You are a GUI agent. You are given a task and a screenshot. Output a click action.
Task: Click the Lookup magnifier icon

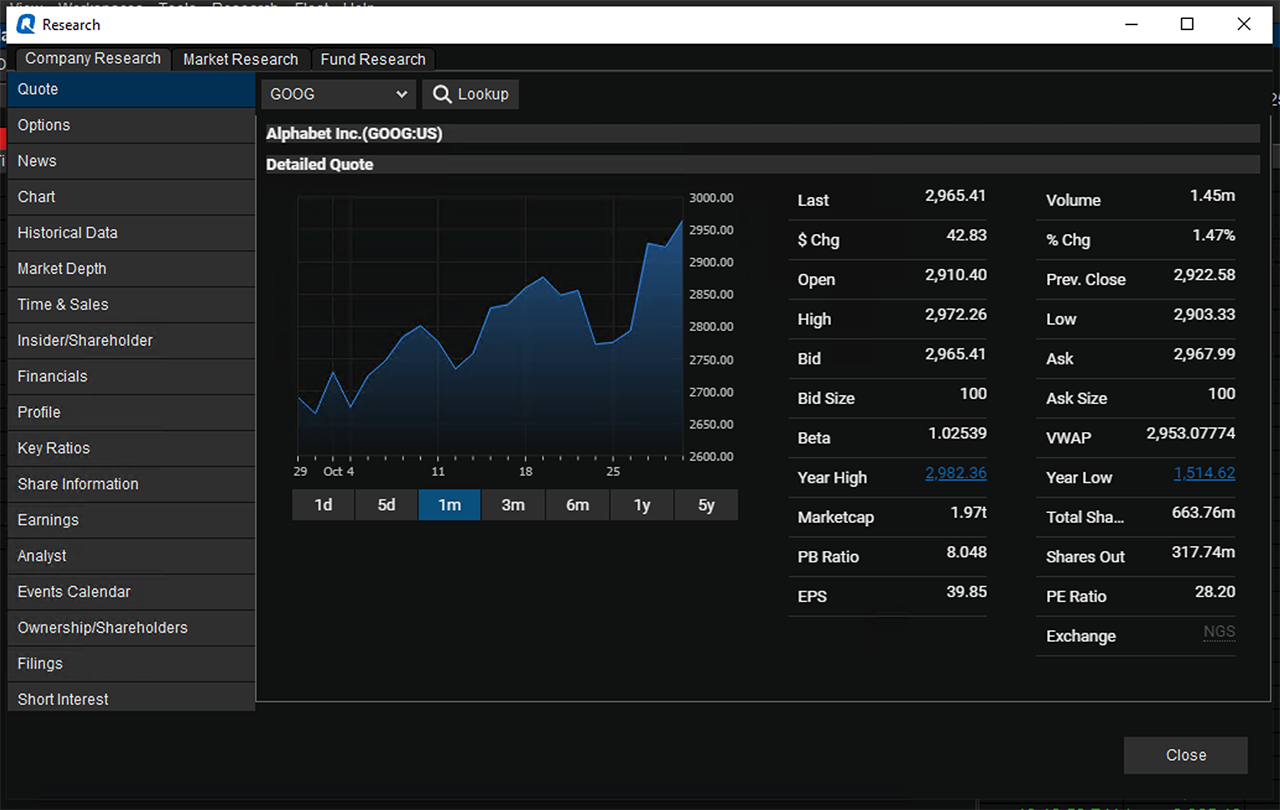click(442, 94)
